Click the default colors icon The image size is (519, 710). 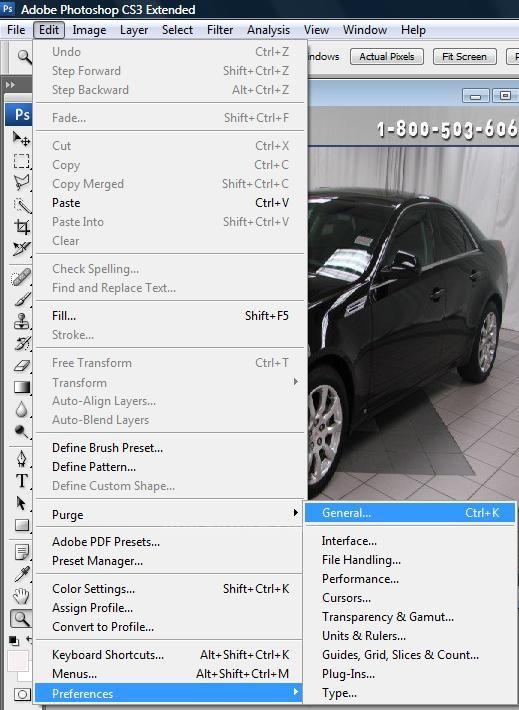14,641
